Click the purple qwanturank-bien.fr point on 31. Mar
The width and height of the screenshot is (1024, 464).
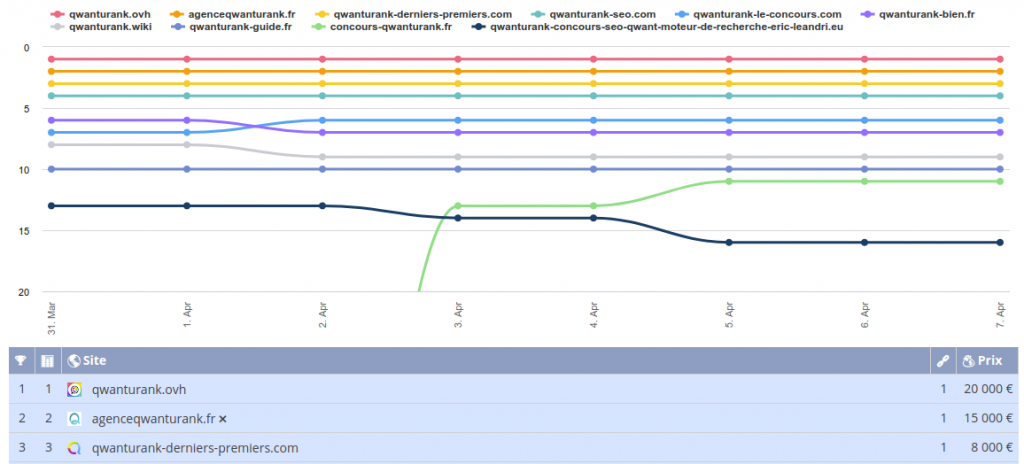51,120
